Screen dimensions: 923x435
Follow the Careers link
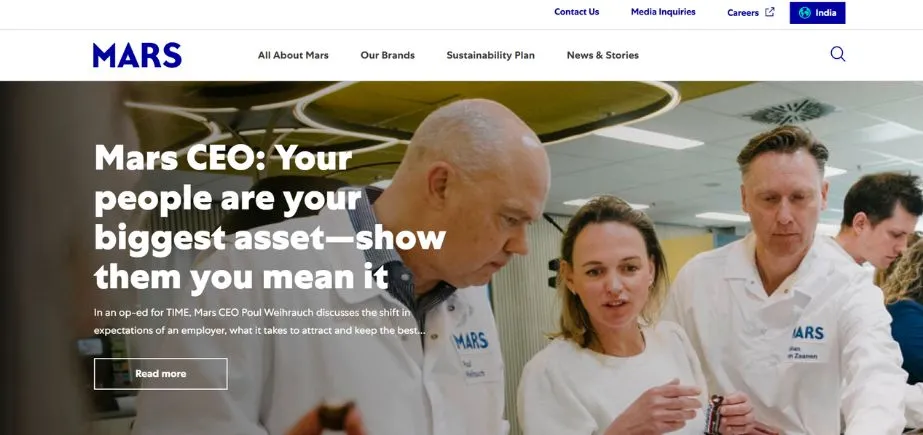(x=743, y=12)
